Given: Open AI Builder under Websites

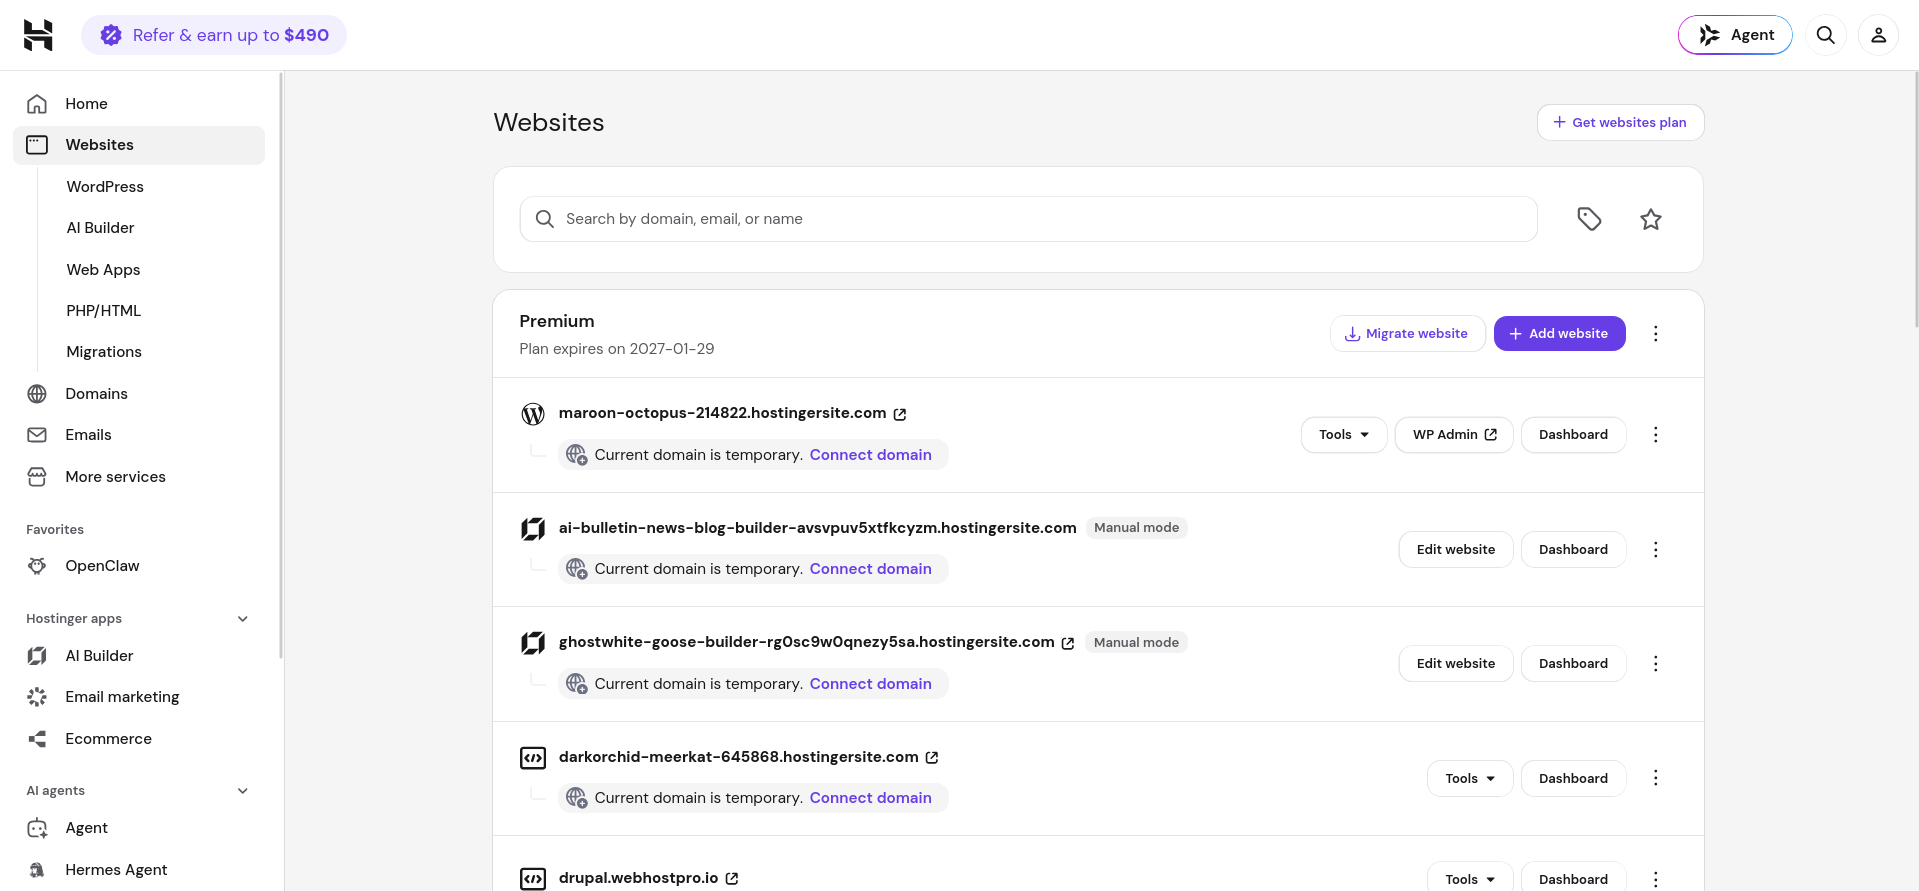Looking at the screenshot, I should tap(100, 228).
